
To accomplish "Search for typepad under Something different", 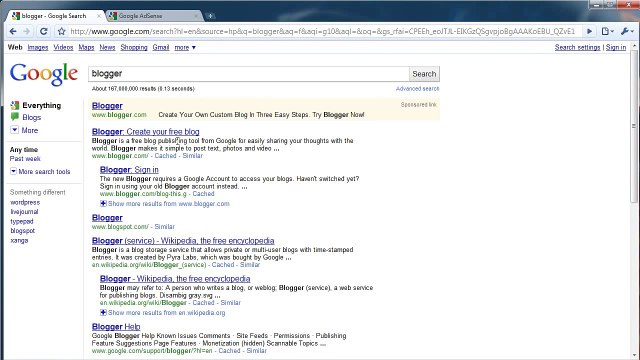I will pos(22,221).
